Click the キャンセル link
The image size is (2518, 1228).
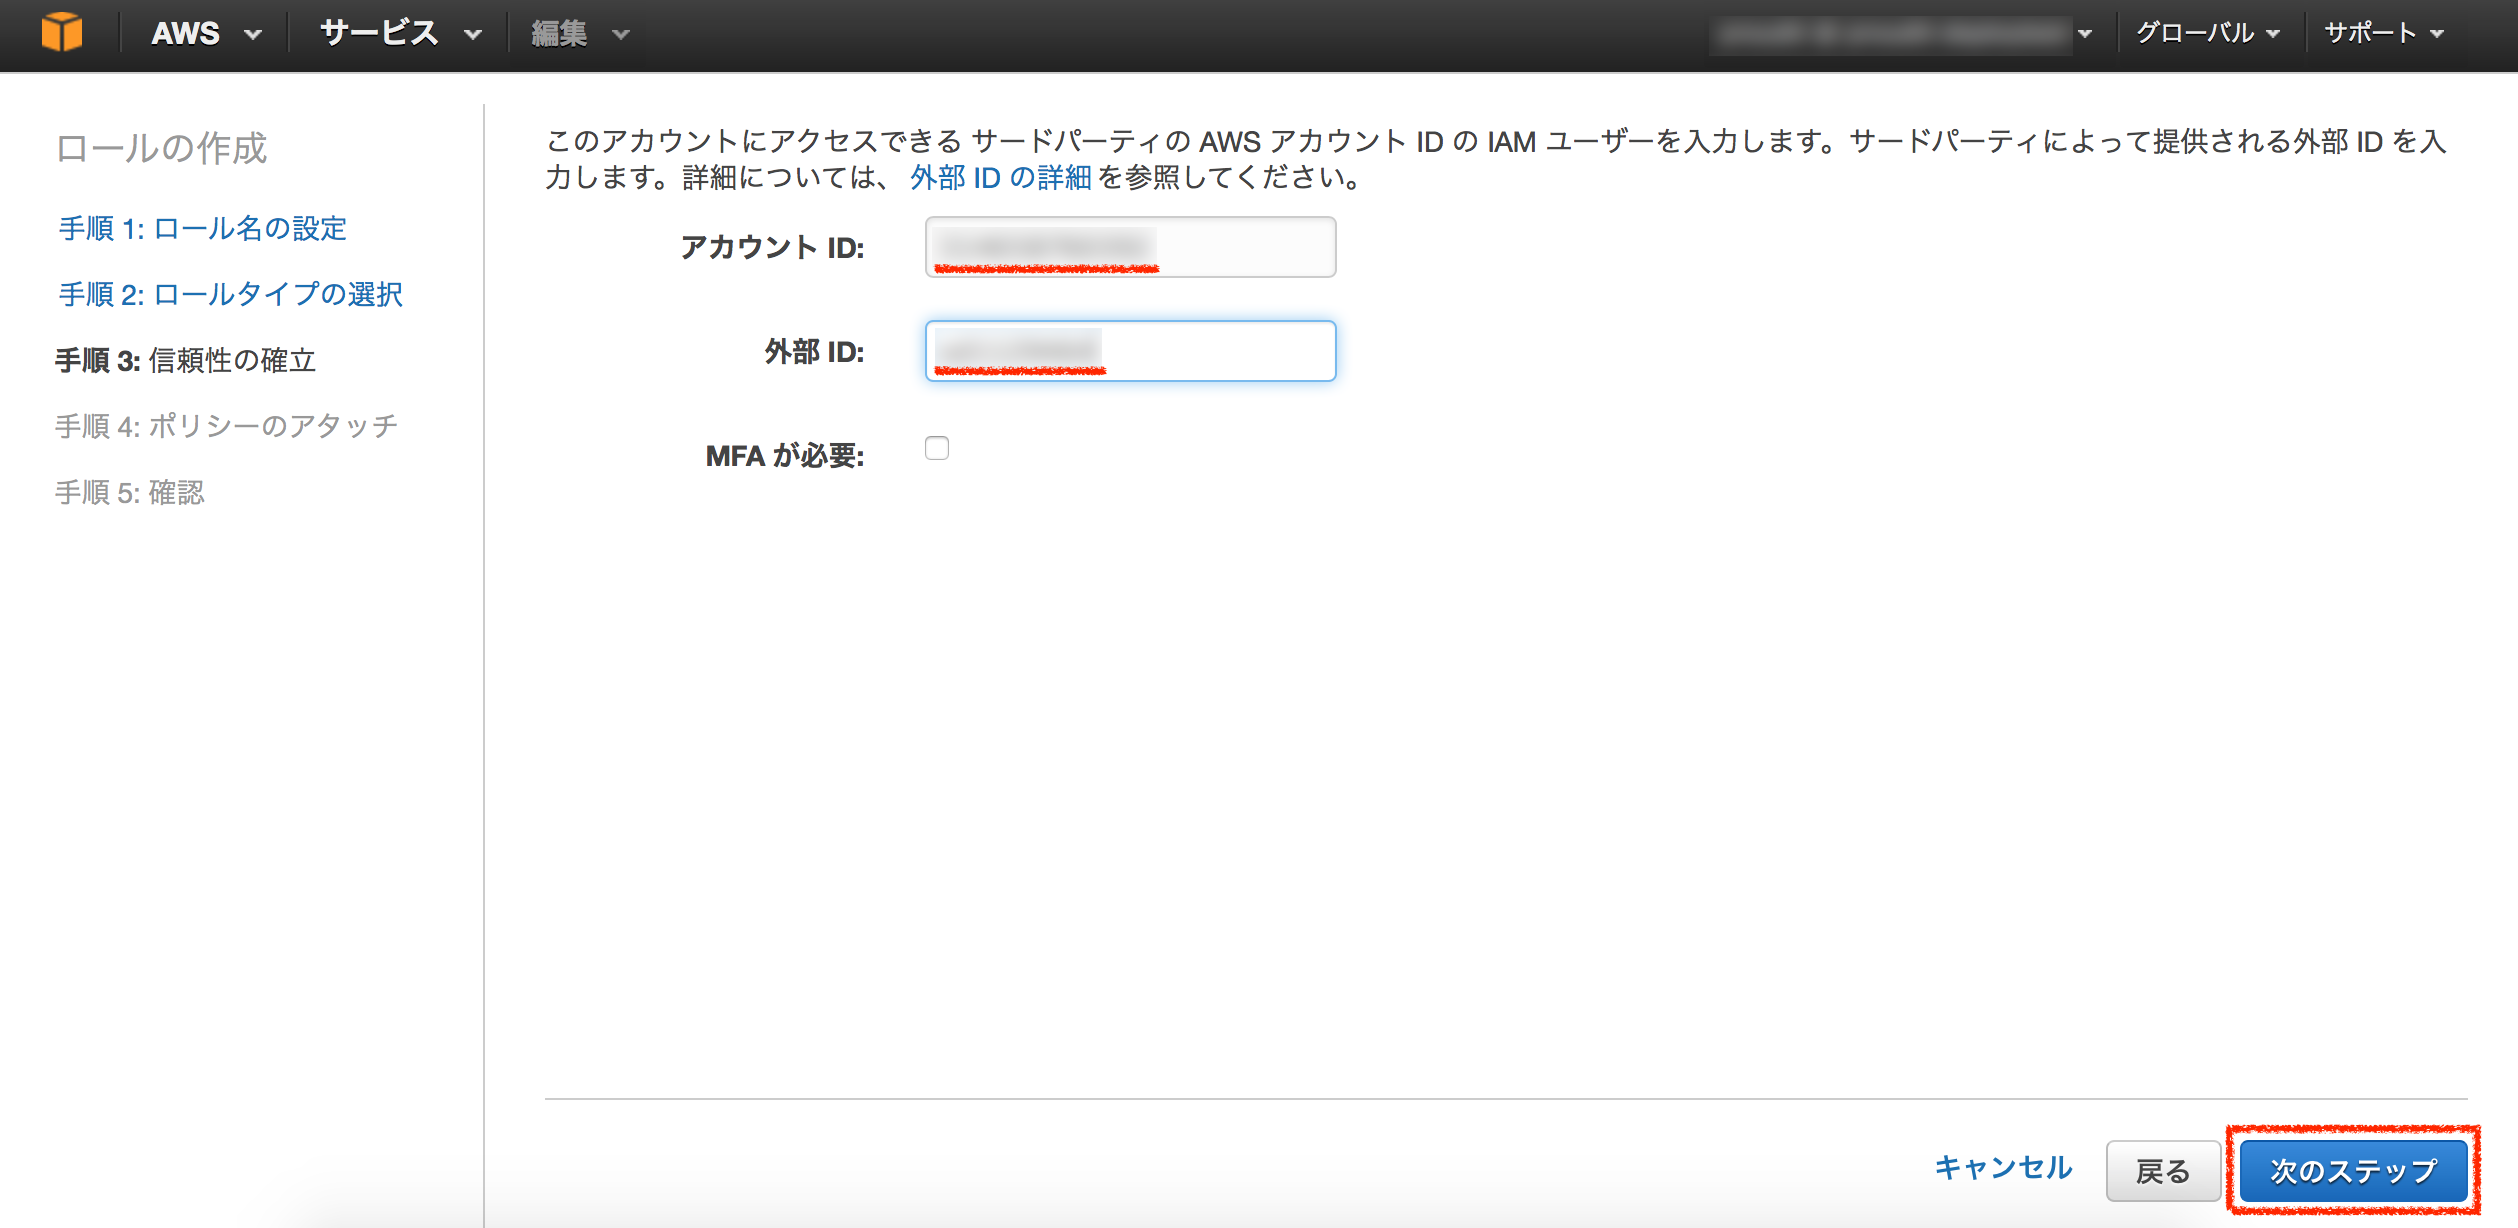(2003, 1167)
